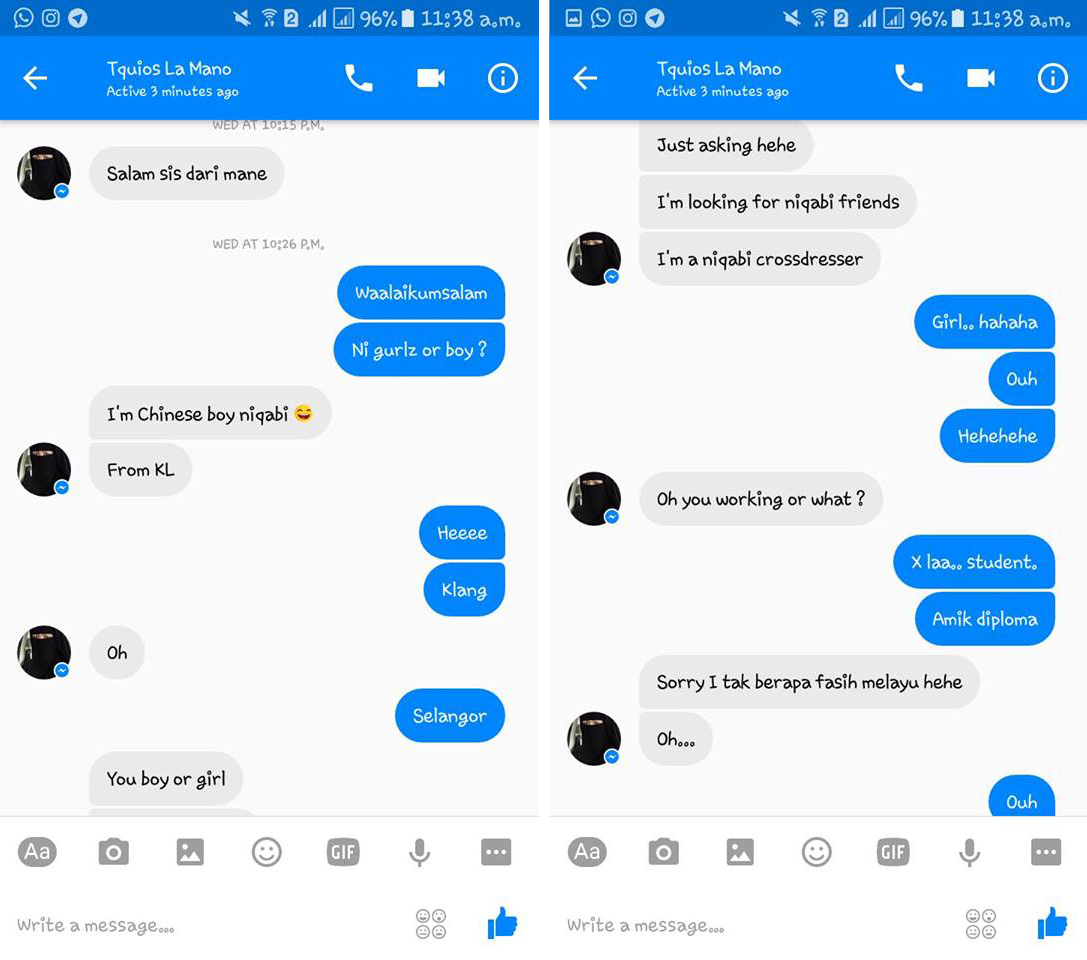Screen dimensions: 1087x960
Task: Tap the voice call icon in left chat
Action: click(x=358, y=78)
